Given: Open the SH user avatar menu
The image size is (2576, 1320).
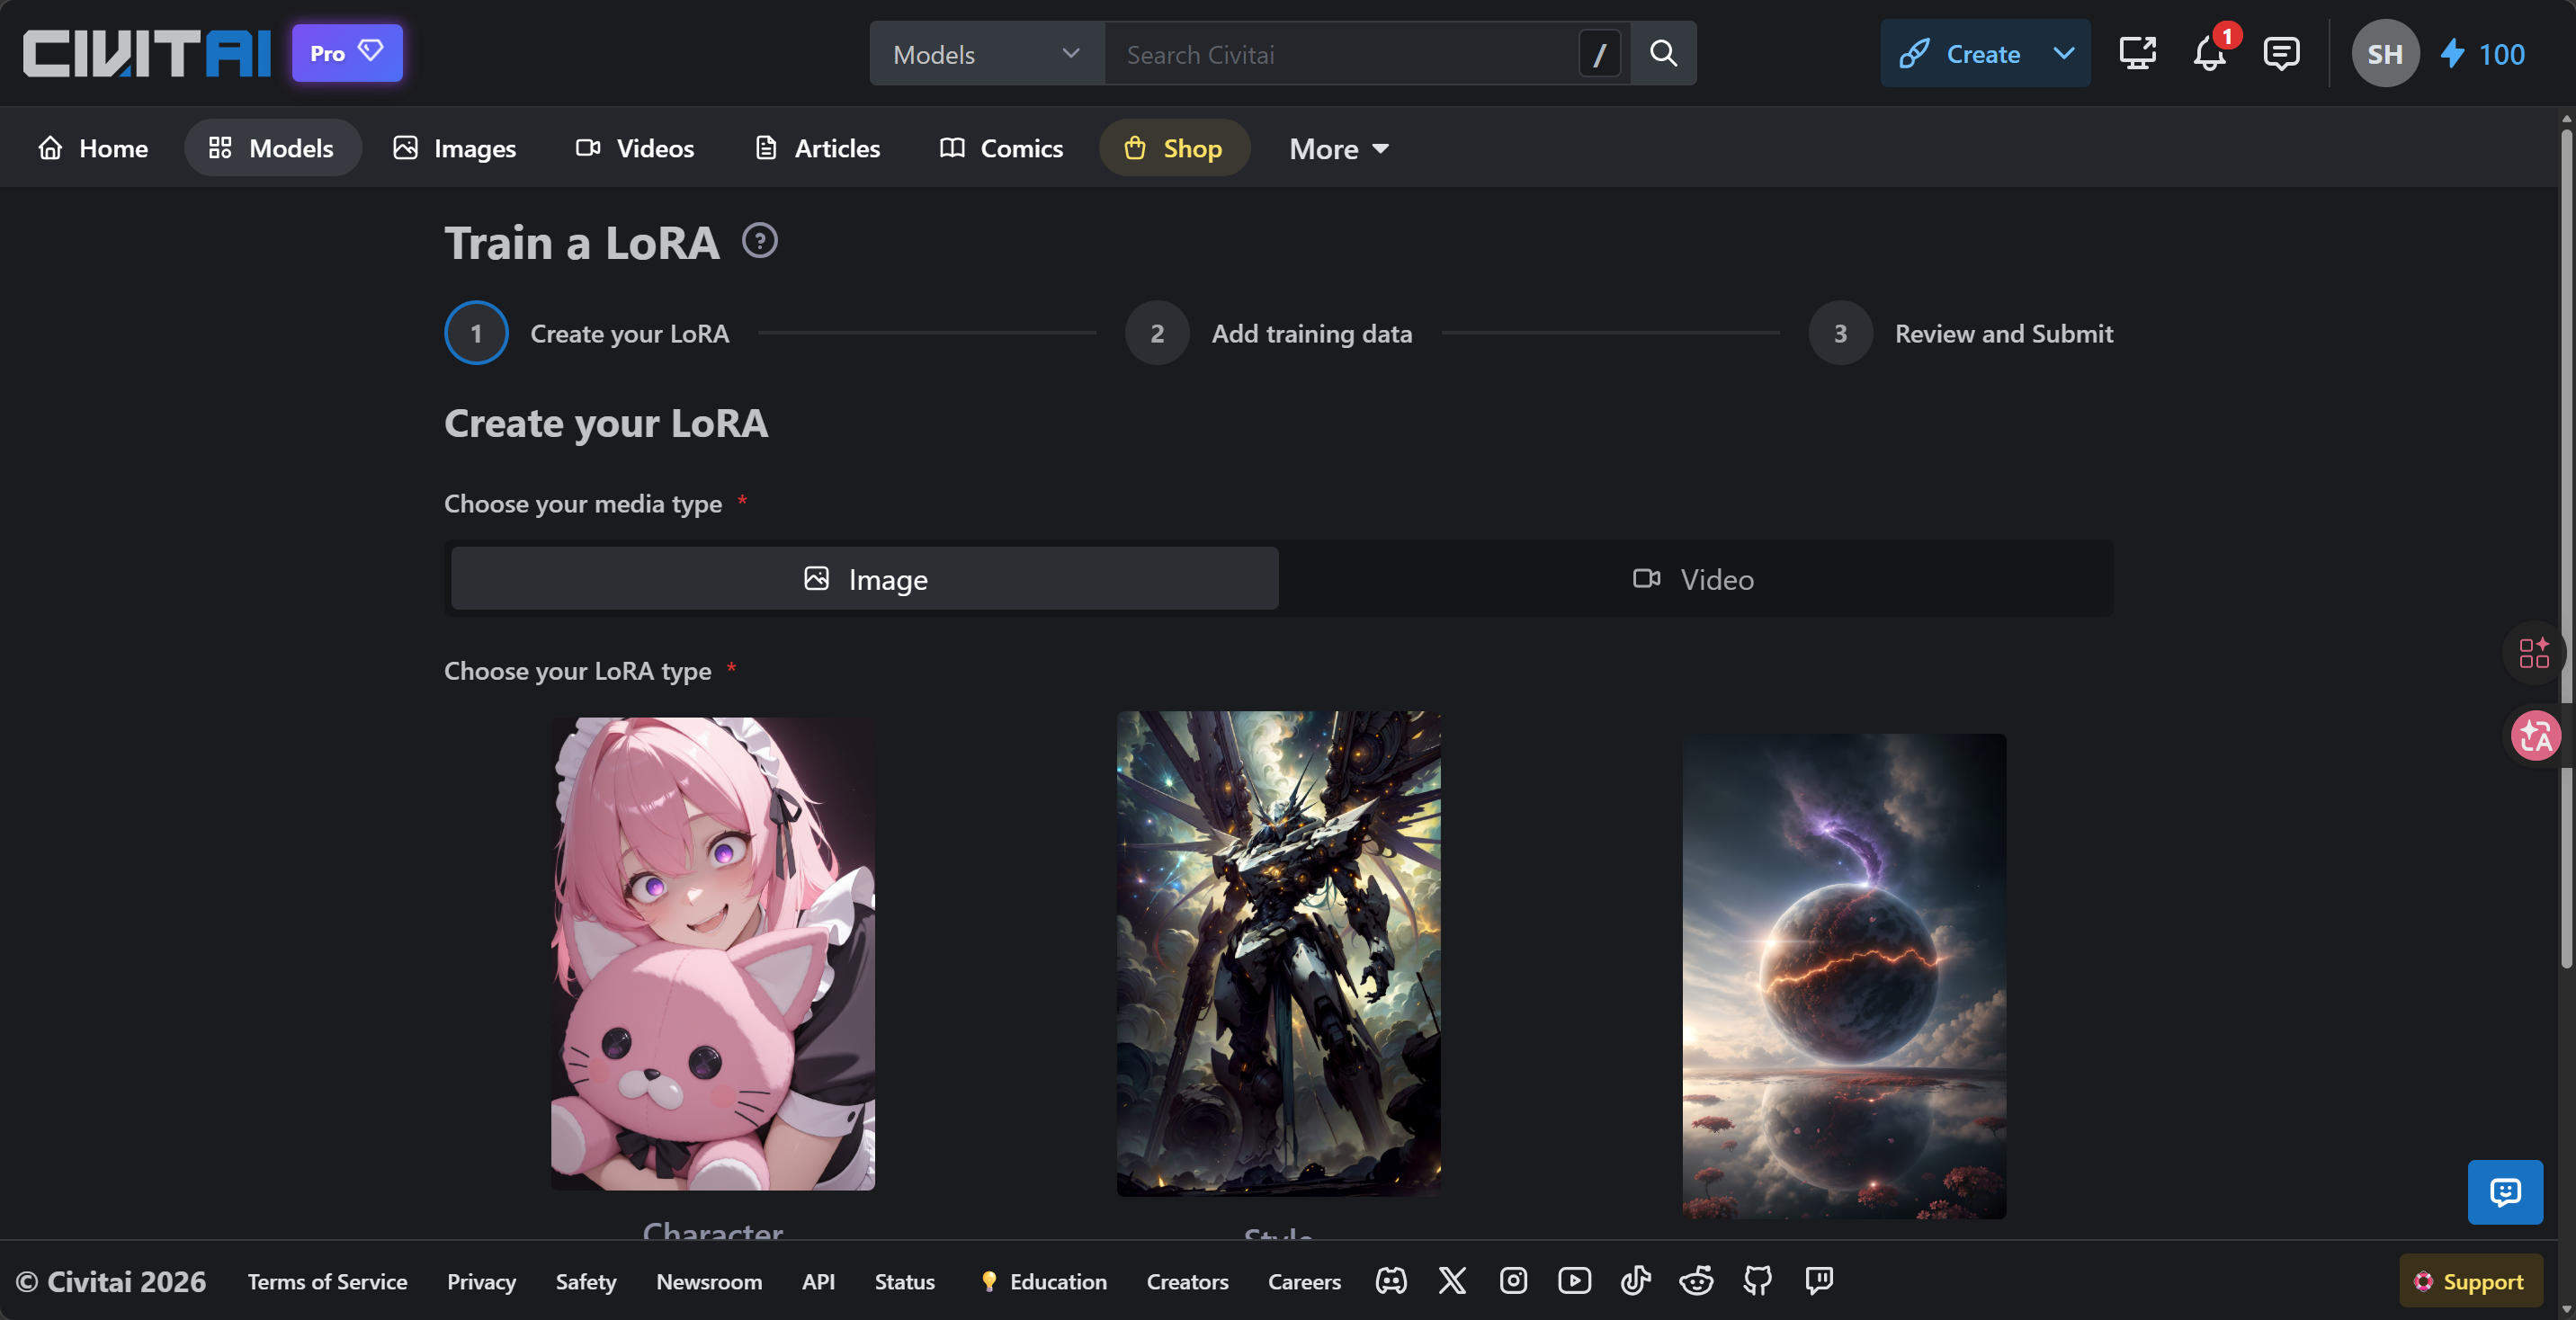Looking at the screenshot, I should coord(2385,53).
